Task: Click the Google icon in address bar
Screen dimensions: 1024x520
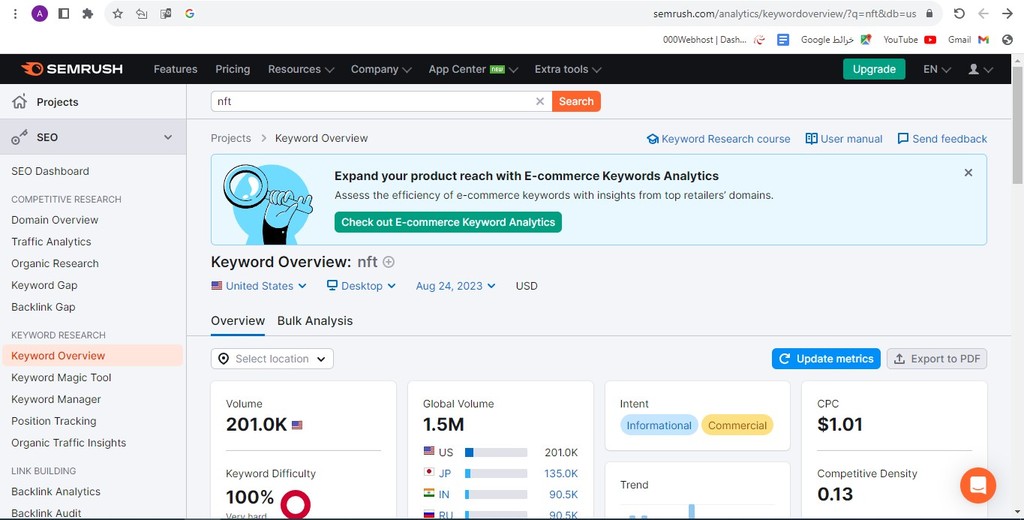Action: pyautogui.click(x=190, y=13)
